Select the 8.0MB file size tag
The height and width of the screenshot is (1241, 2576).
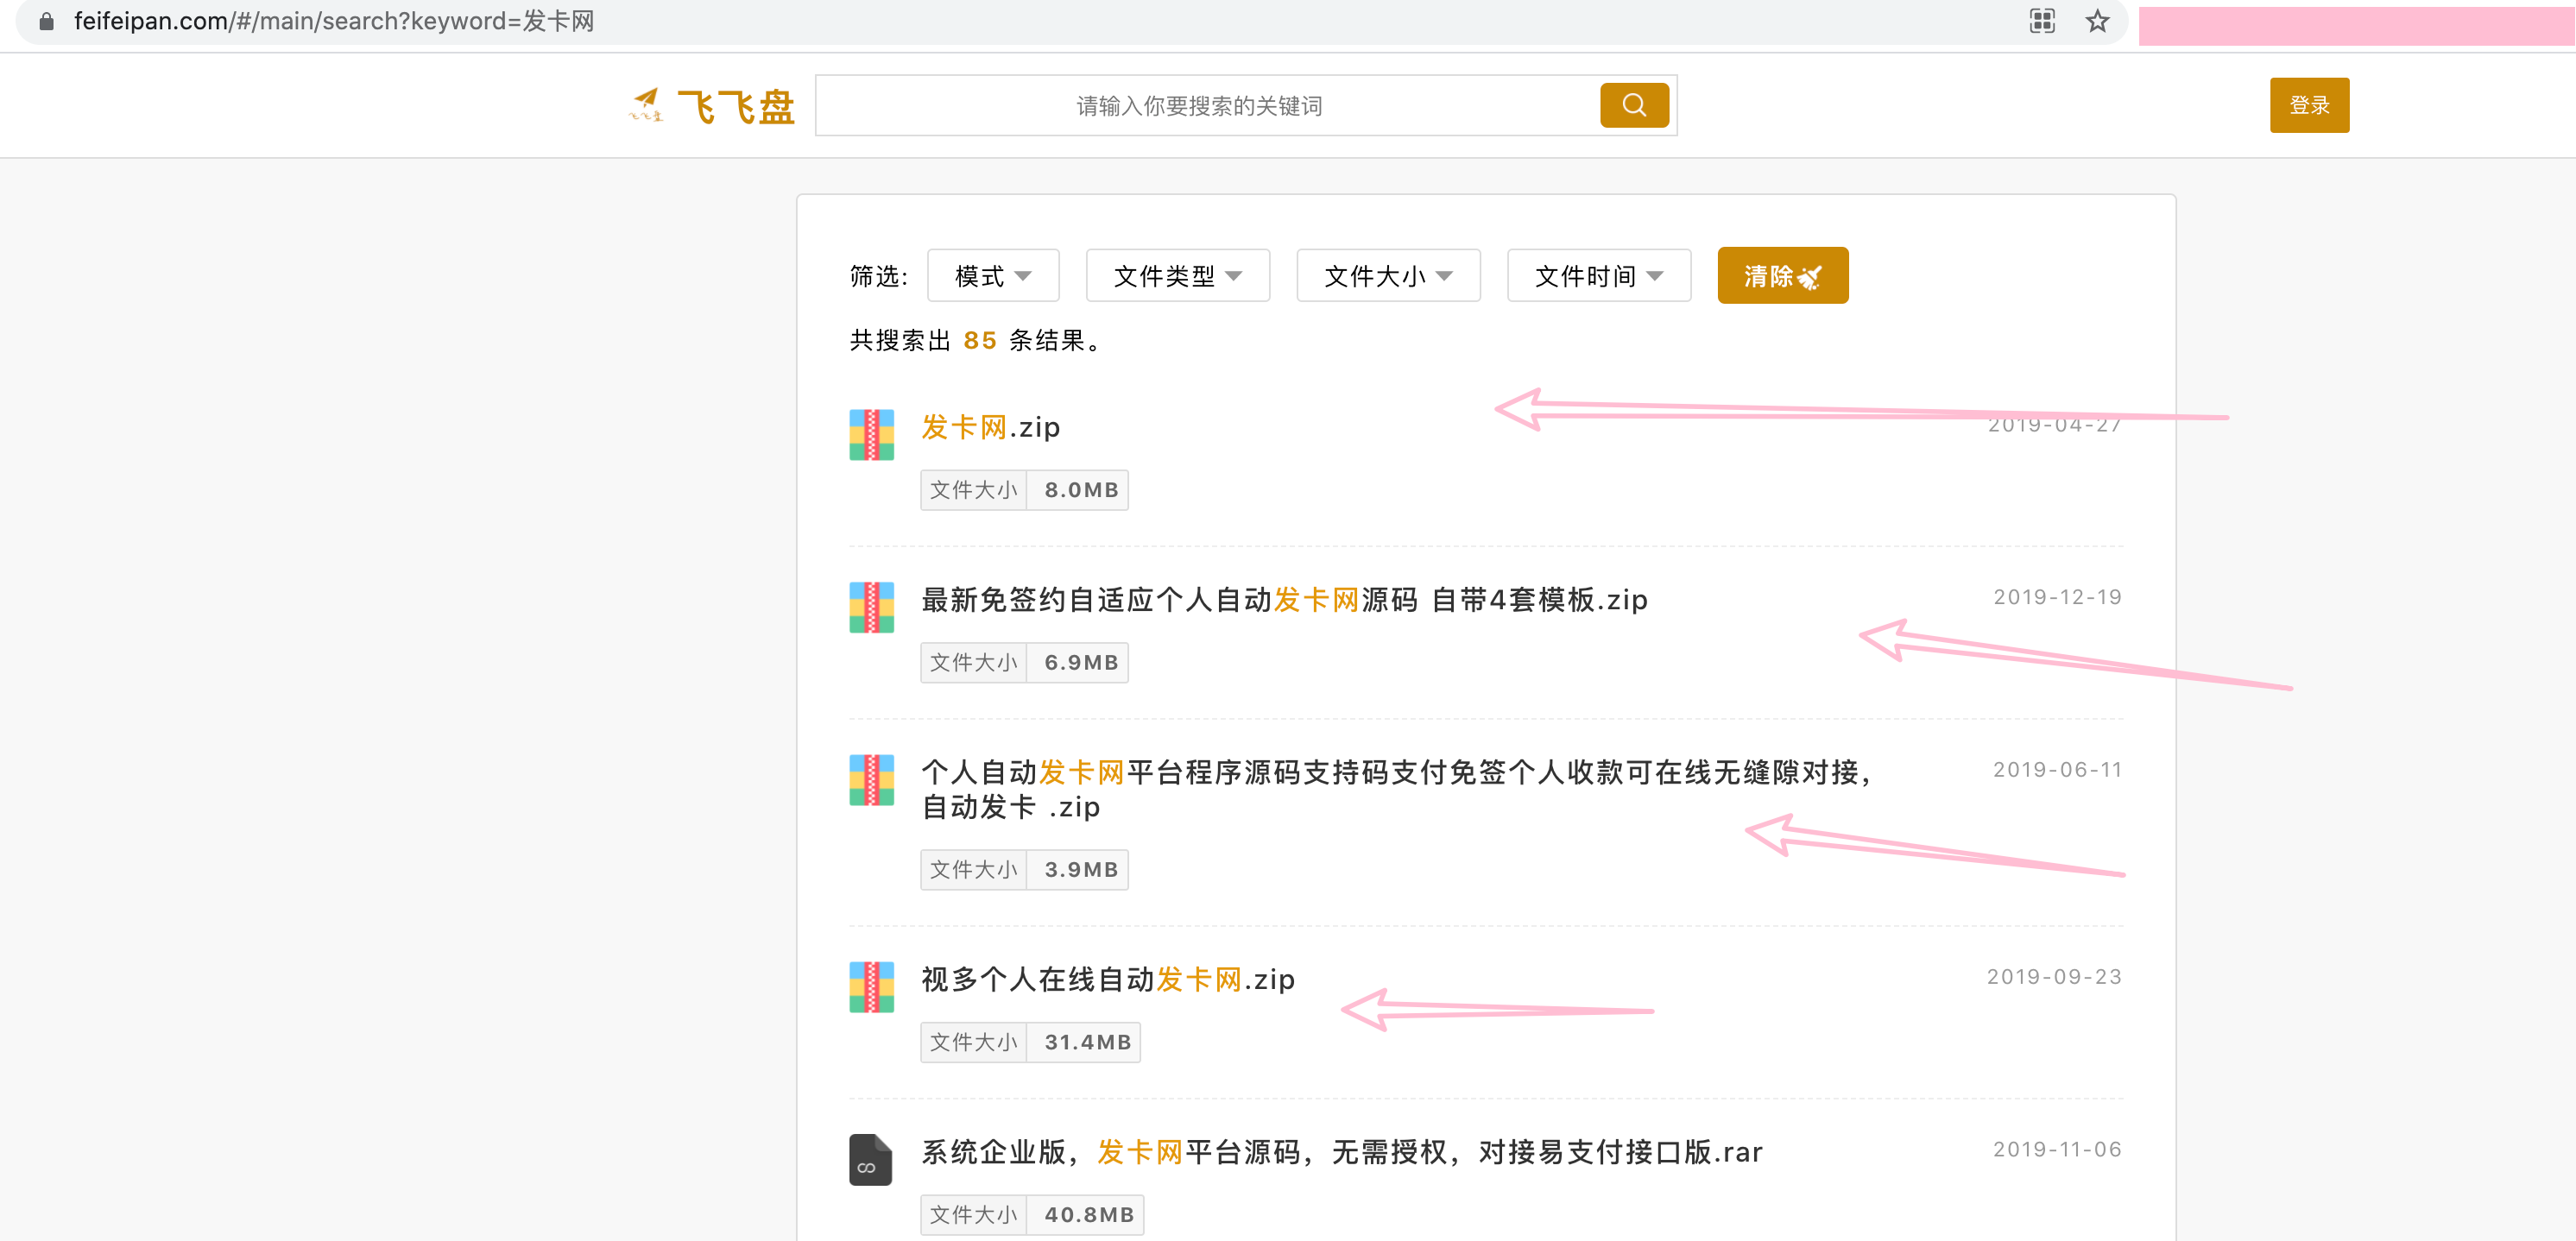click(1077, 489)
